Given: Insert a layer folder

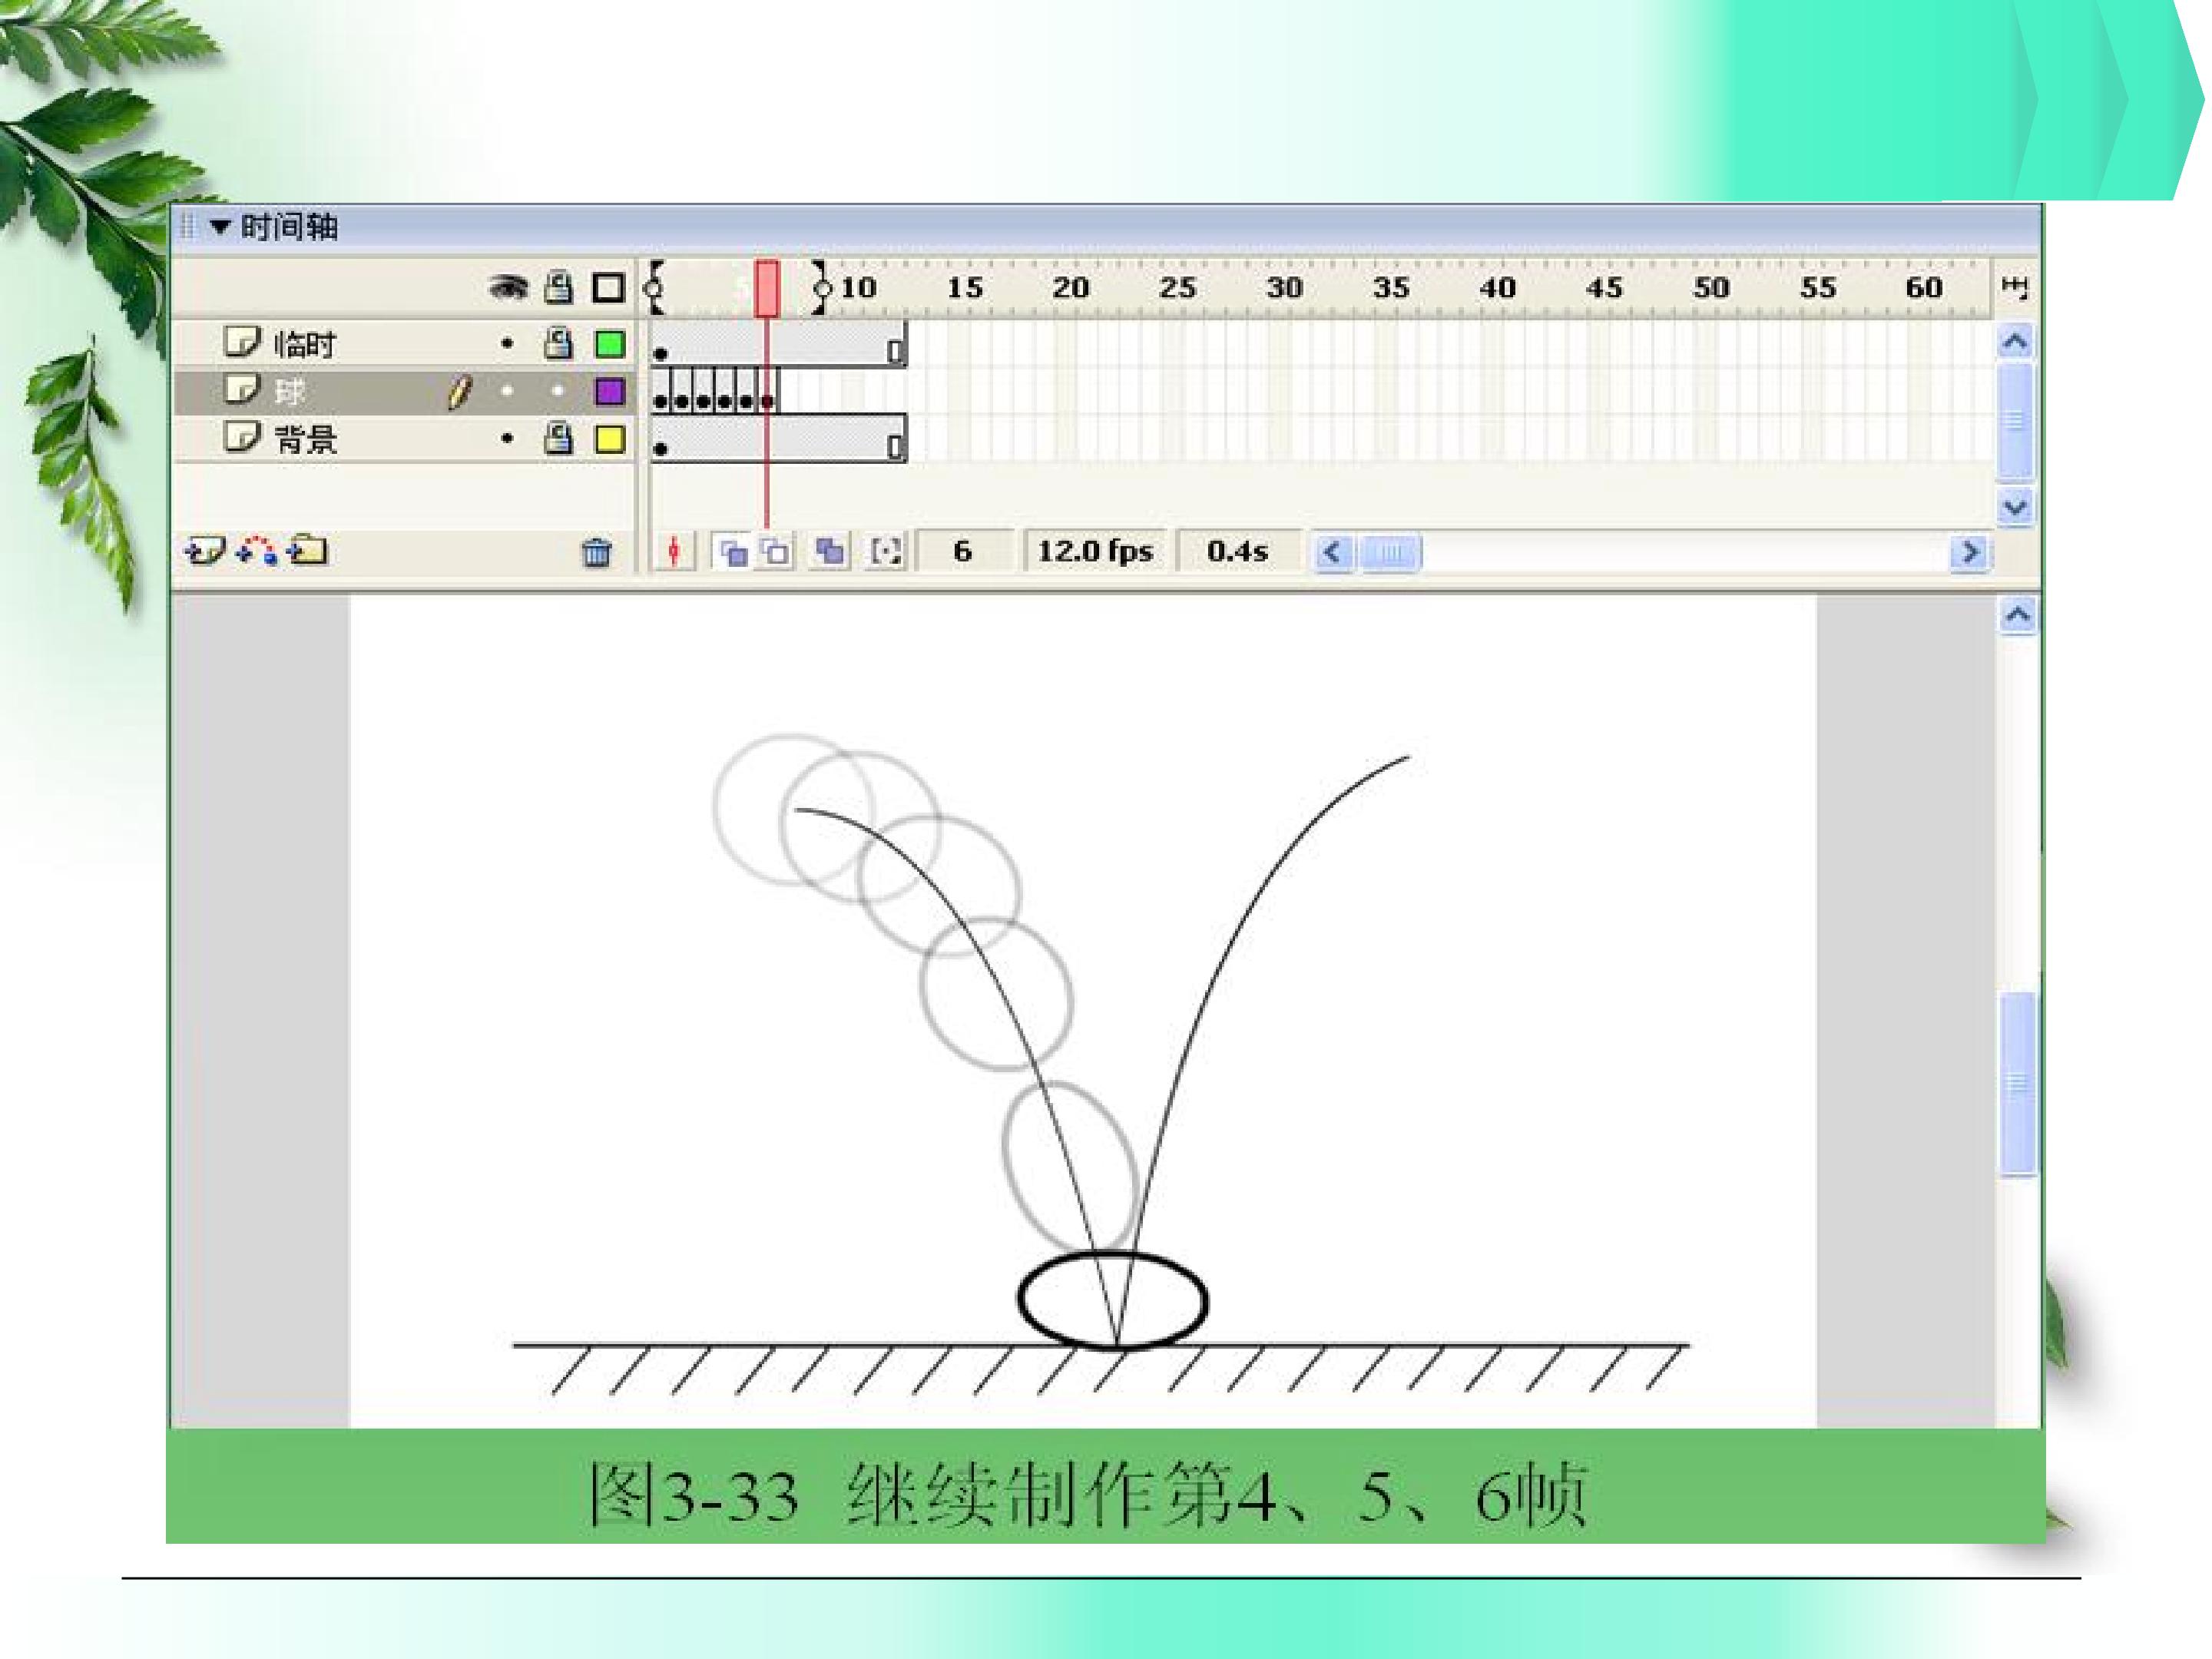Looking at the screenshot, I should point(308,550).
